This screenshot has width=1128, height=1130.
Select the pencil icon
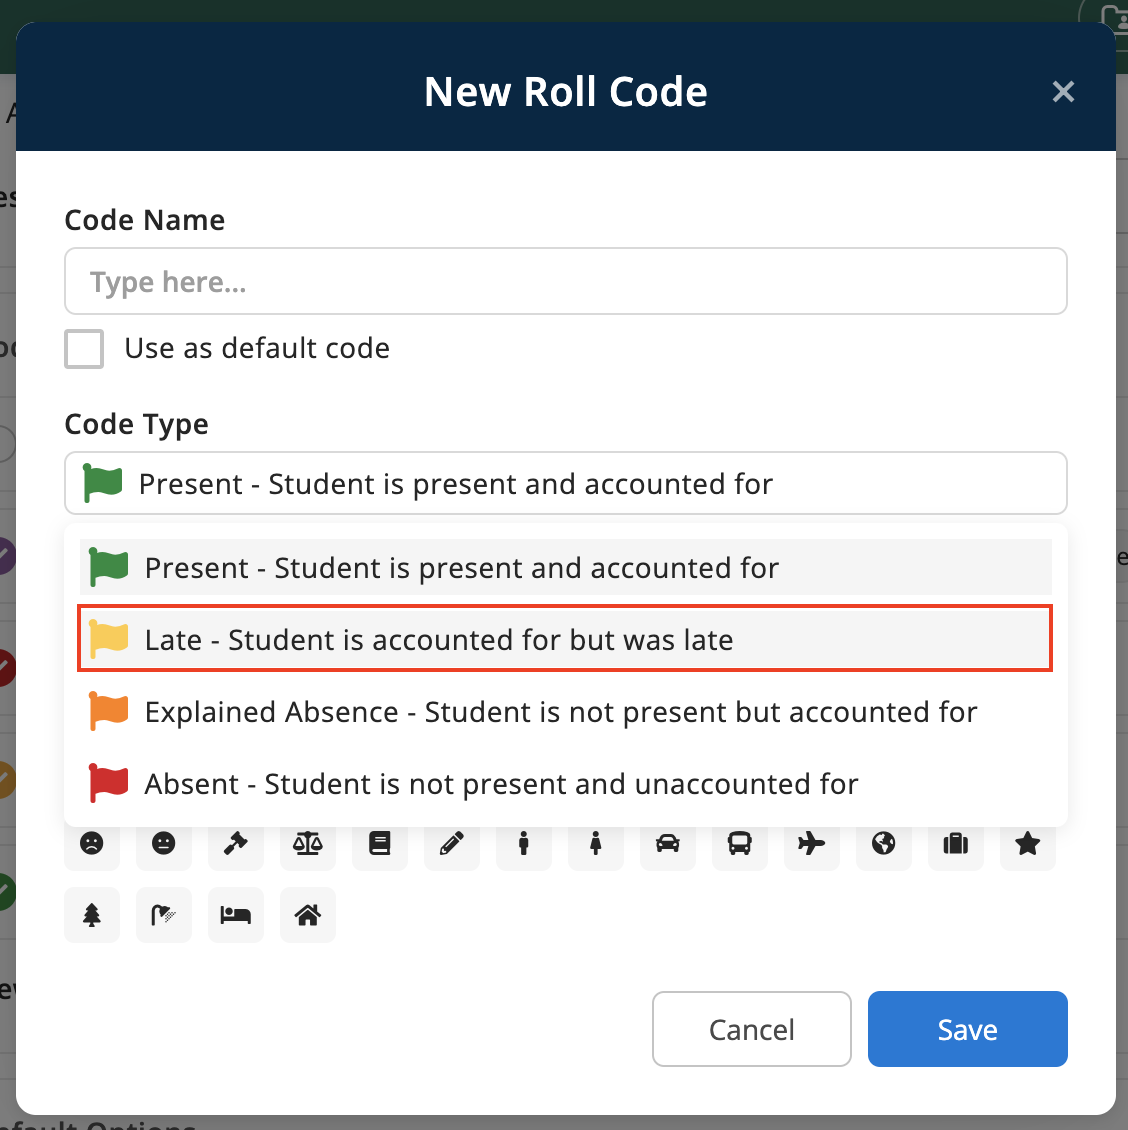click(452, 844)
